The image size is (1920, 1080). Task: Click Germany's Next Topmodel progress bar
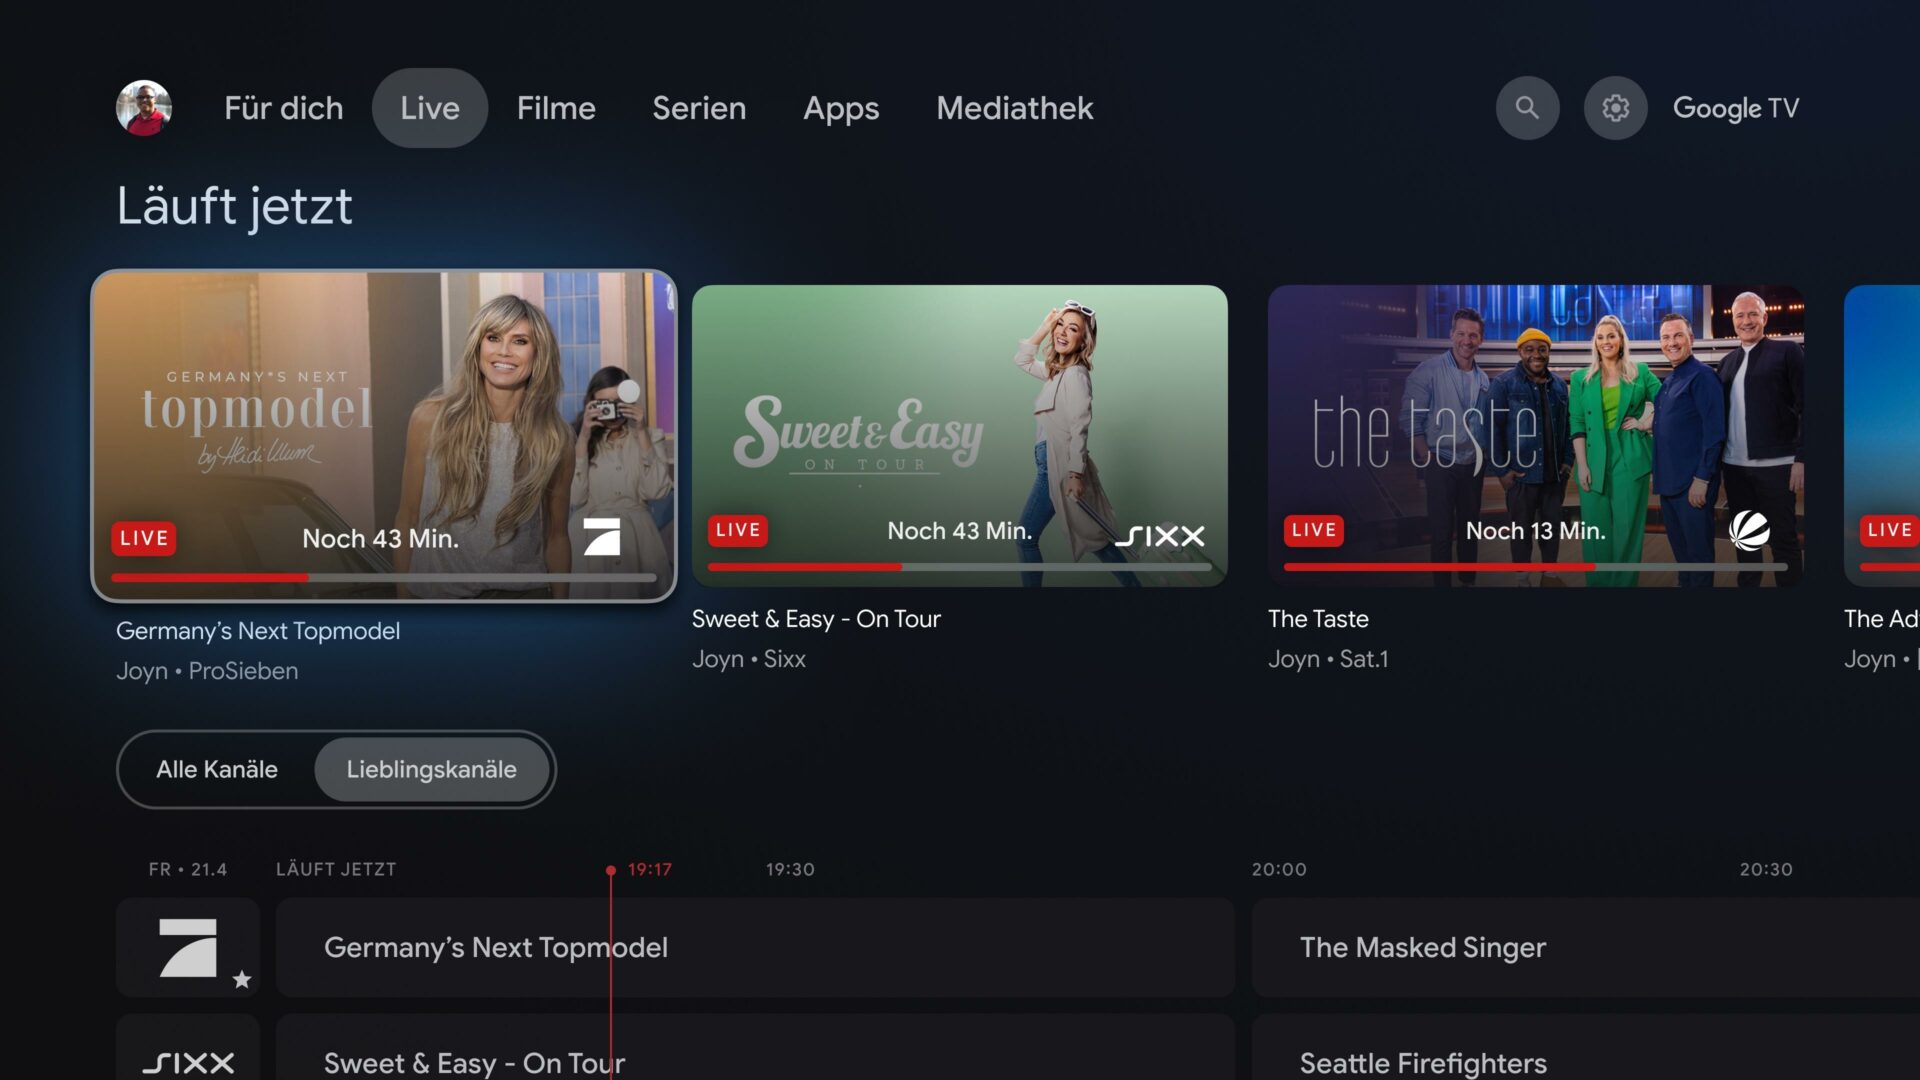(x=384, y=578)
